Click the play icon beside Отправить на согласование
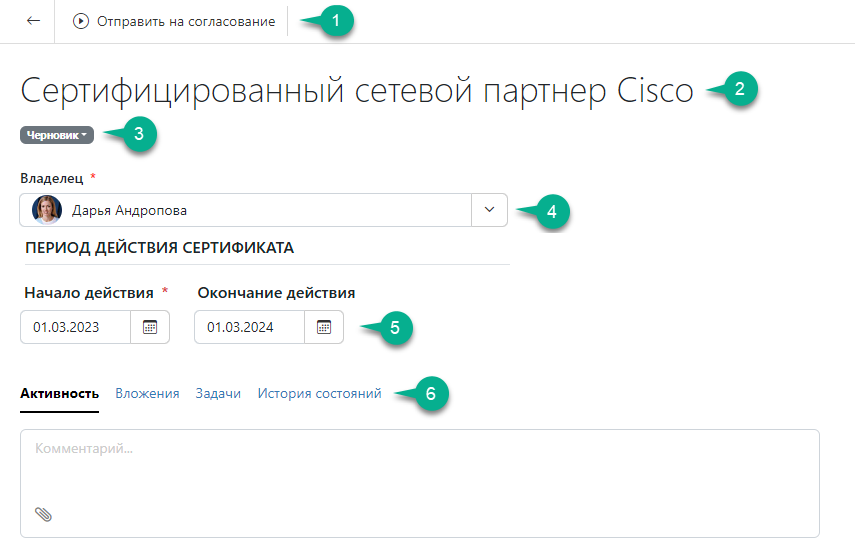855x550 pixels. pyautogui.click(x=81, y=21)
